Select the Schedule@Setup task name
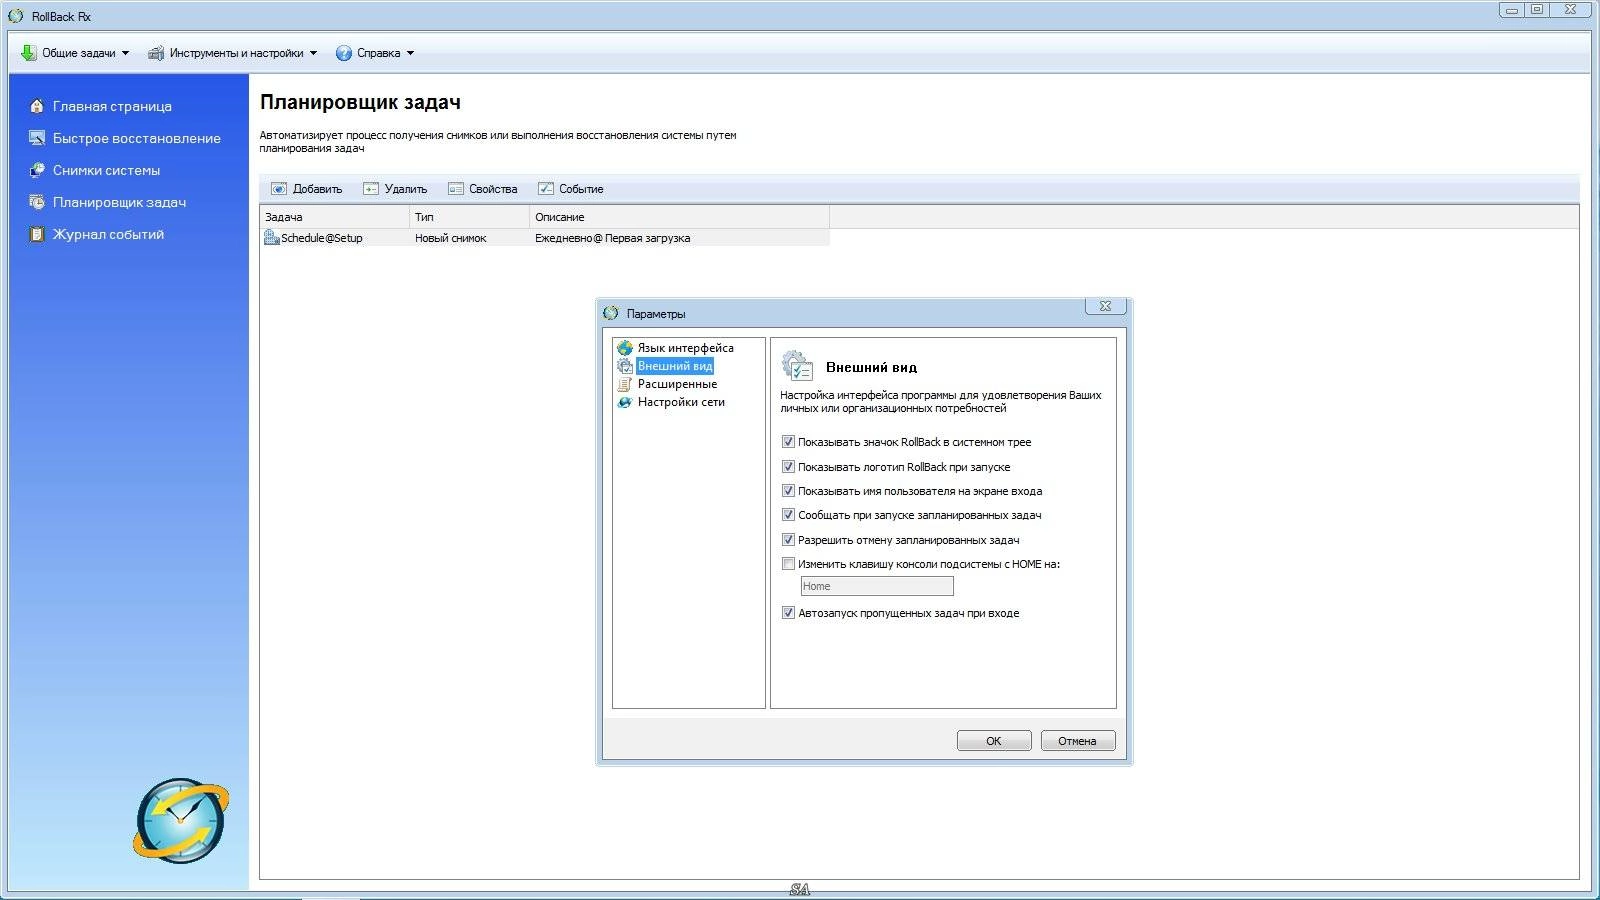Viewport: 1600px width, 900px height. [322, 238]
